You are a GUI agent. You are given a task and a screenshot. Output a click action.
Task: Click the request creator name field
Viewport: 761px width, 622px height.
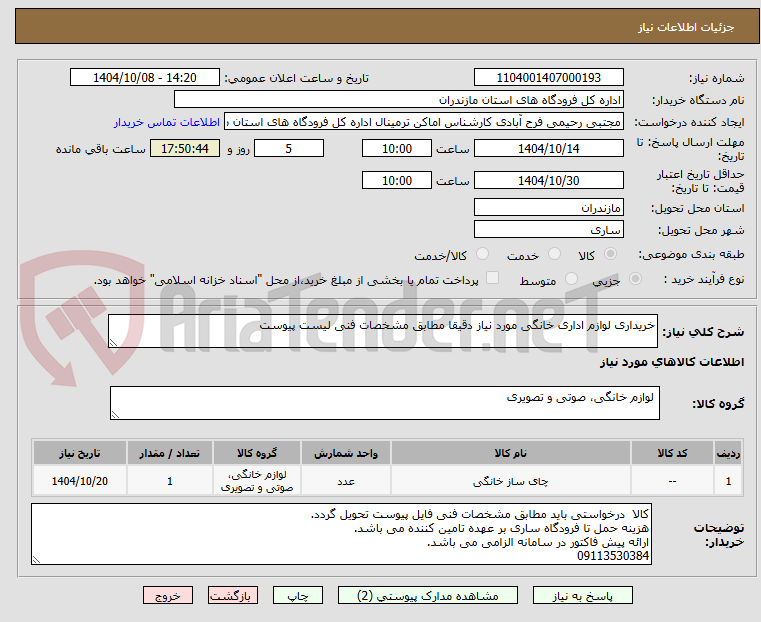pos(424,122)
